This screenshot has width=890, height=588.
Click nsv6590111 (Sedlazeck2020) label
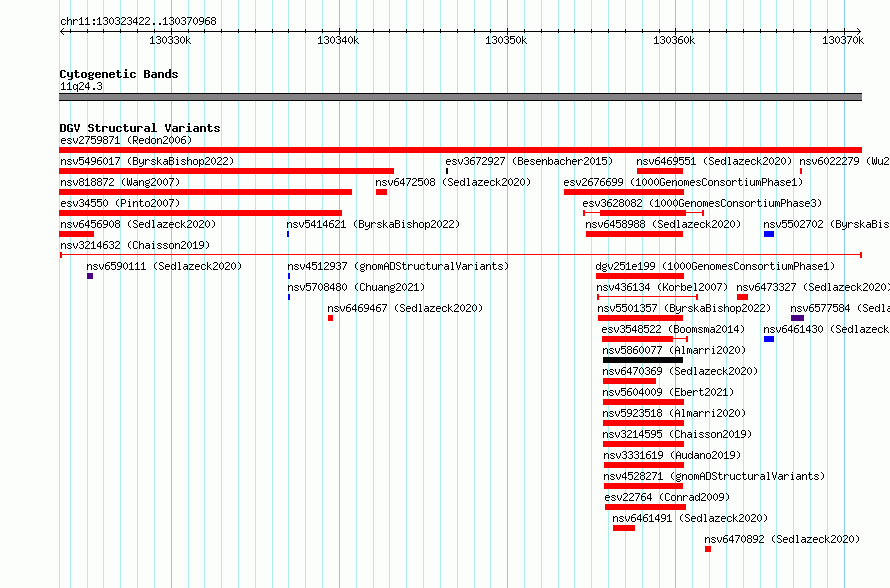(164, 266)
